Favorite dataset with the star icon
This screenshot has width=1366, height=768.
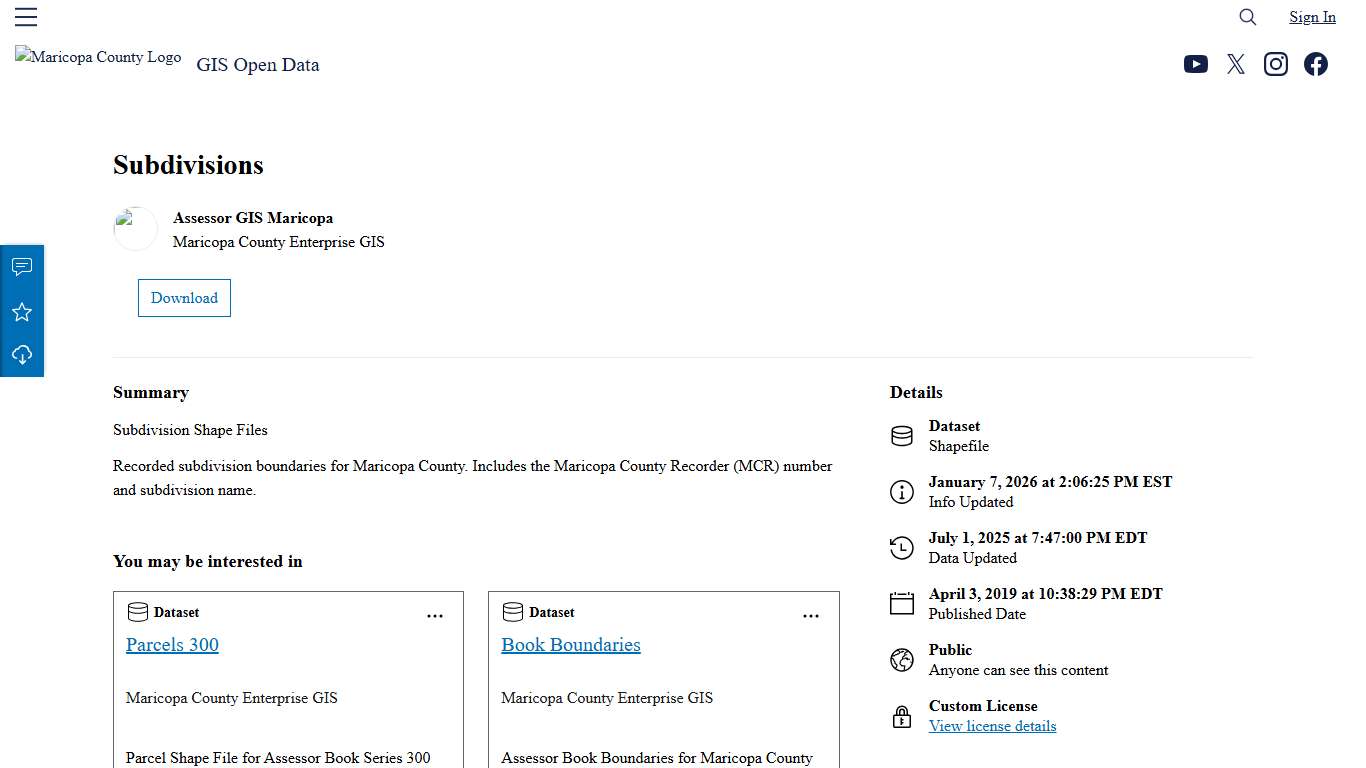point(22,312)
